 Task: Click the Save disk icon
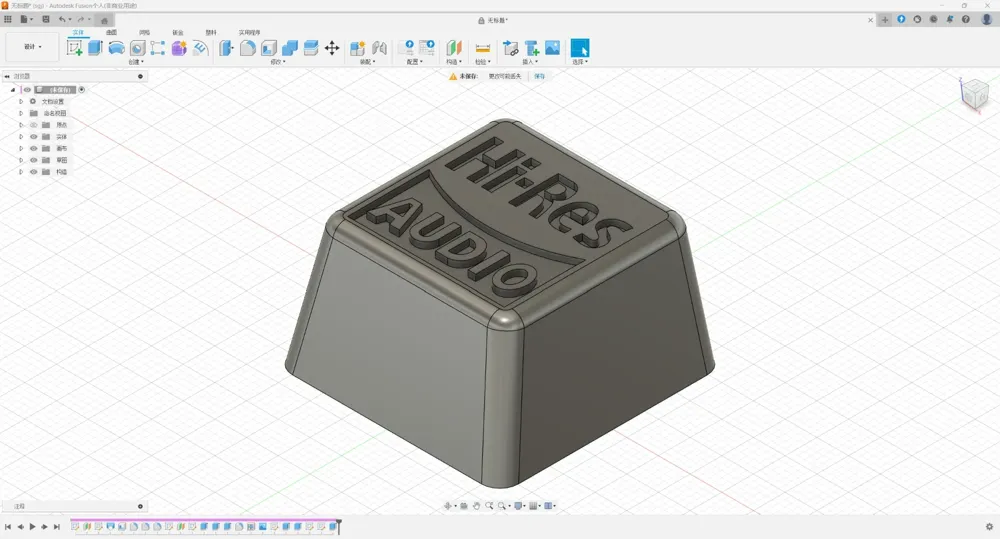(46, 19)
